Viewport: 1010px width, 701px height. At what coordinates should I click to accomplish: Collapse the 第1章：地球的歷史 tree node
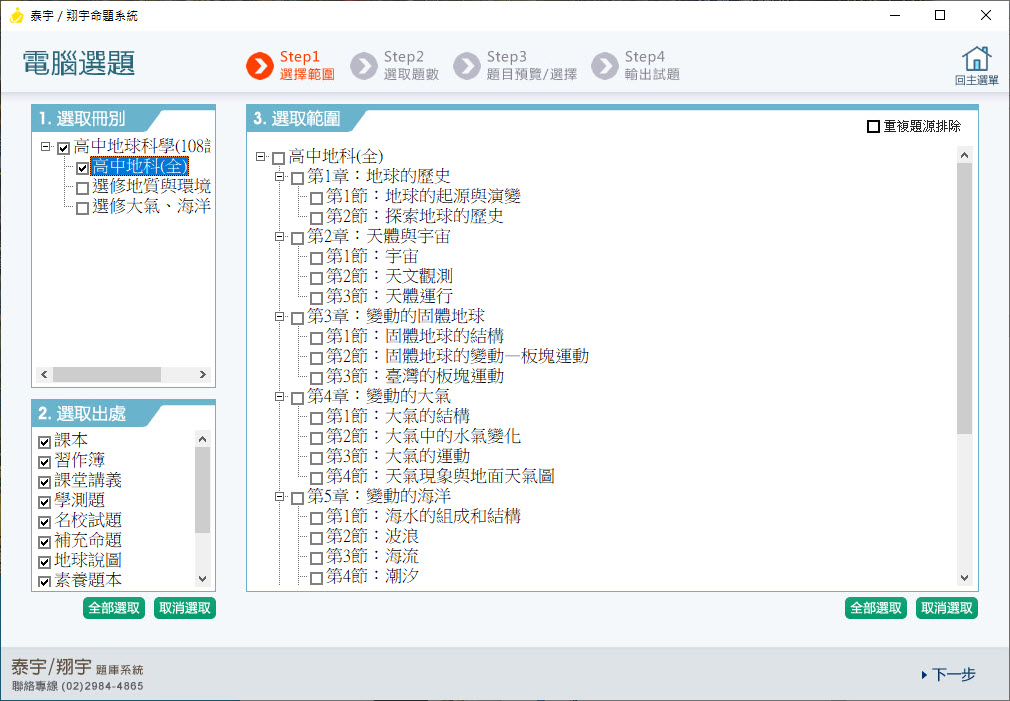click(x=280, y=177)
